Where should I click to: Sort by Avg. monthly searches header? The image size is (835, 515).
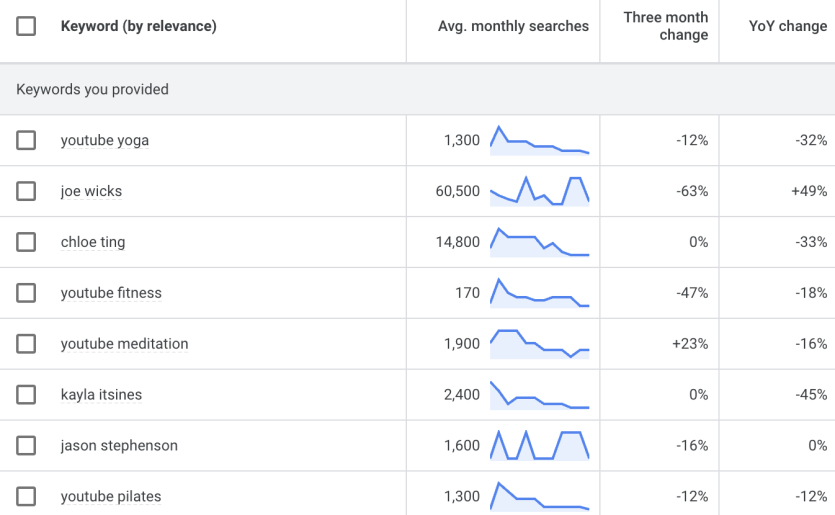point(513,26)
